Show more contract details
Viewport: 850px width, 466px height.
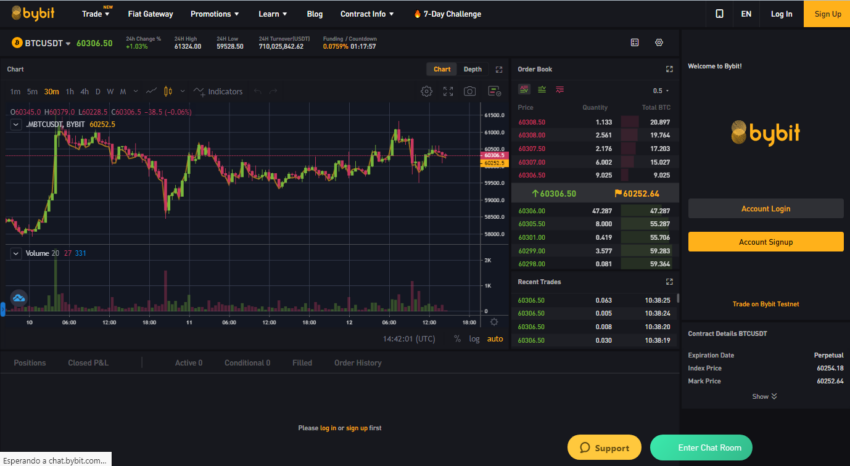764,397
